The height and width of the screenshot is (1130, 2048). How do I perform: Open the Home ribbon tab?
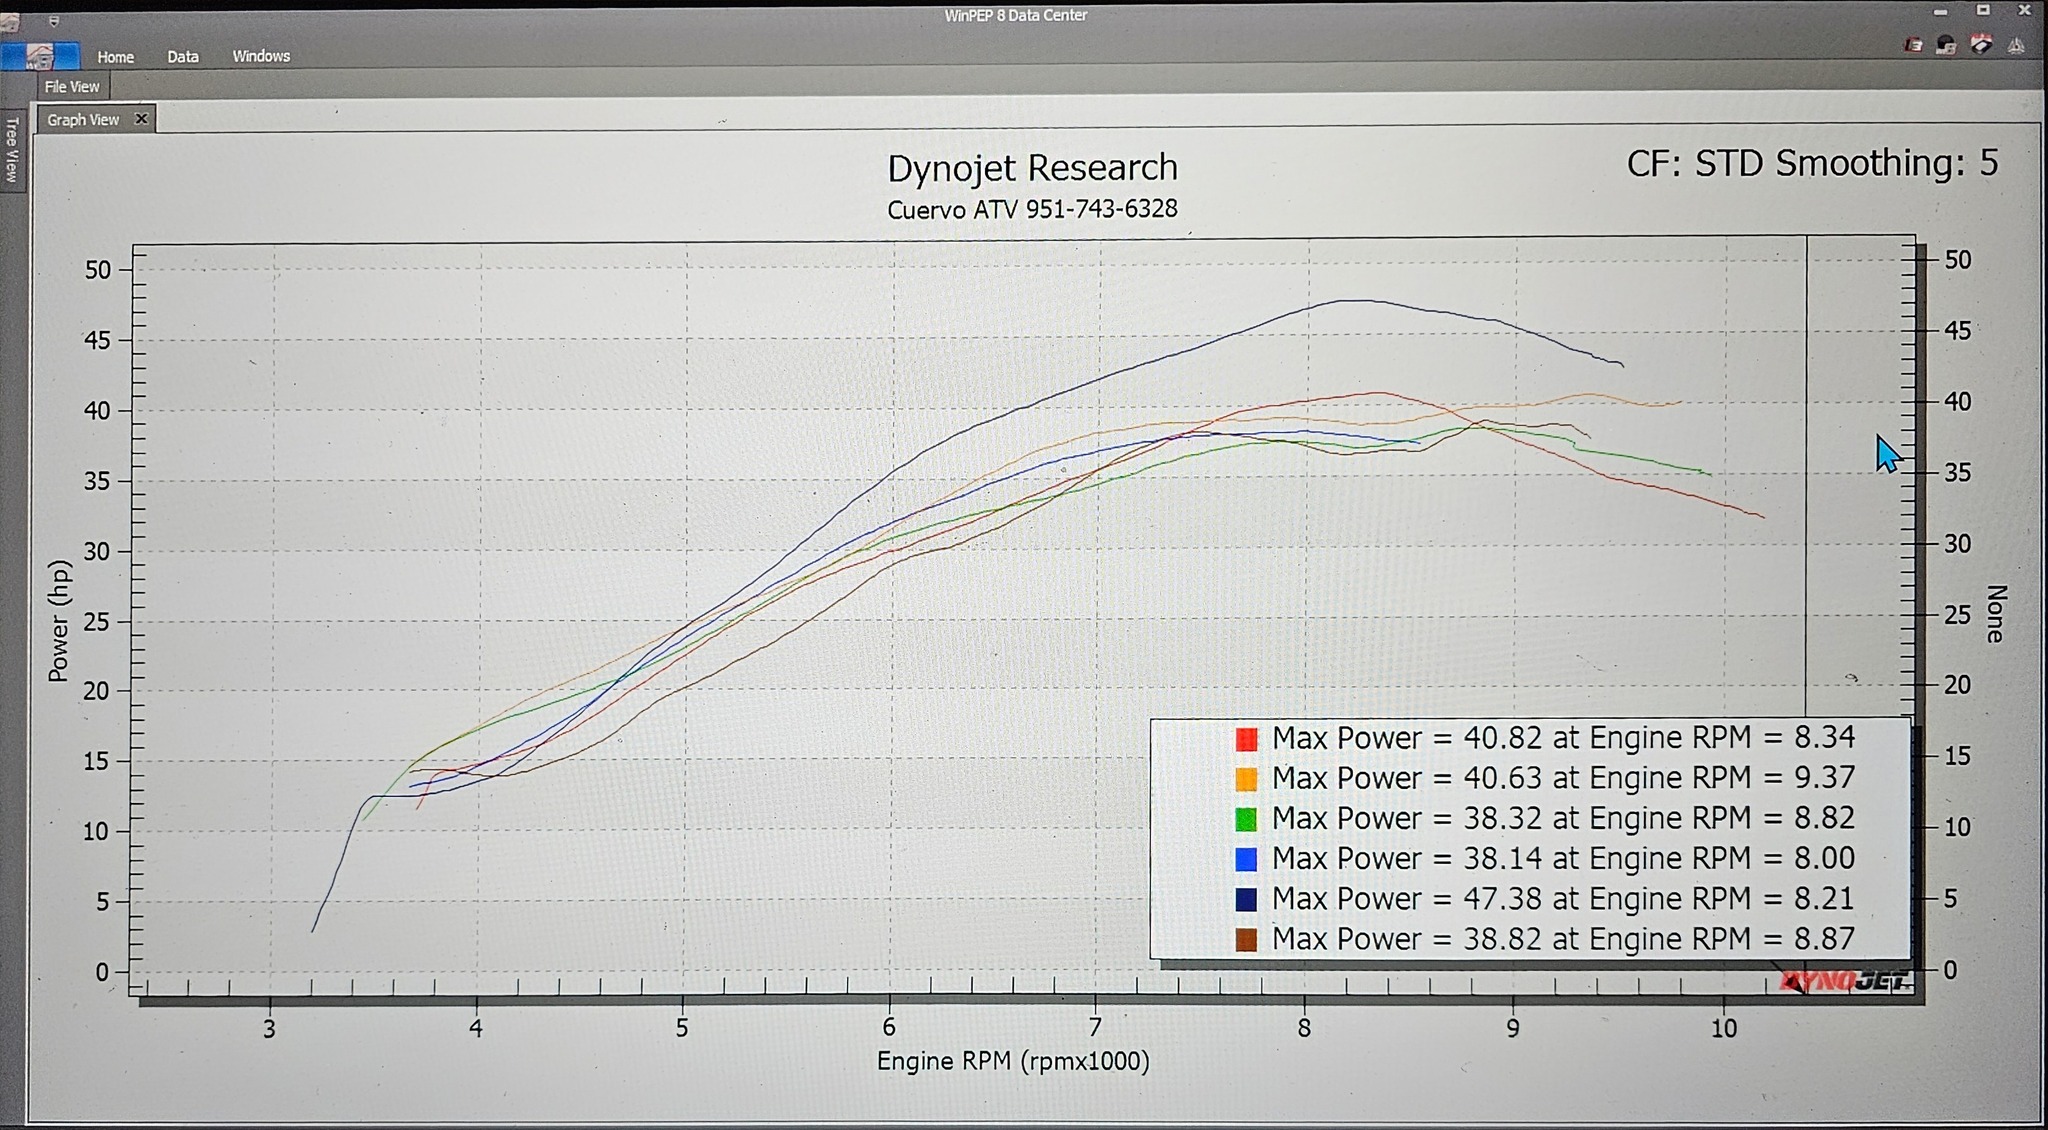click(x=115, y=57)
